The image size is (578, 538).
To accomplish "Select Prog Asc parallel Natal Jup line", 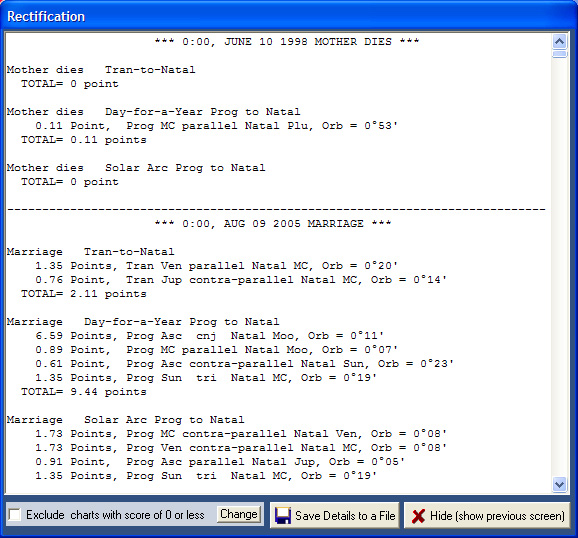I will (x=220, y=462).
